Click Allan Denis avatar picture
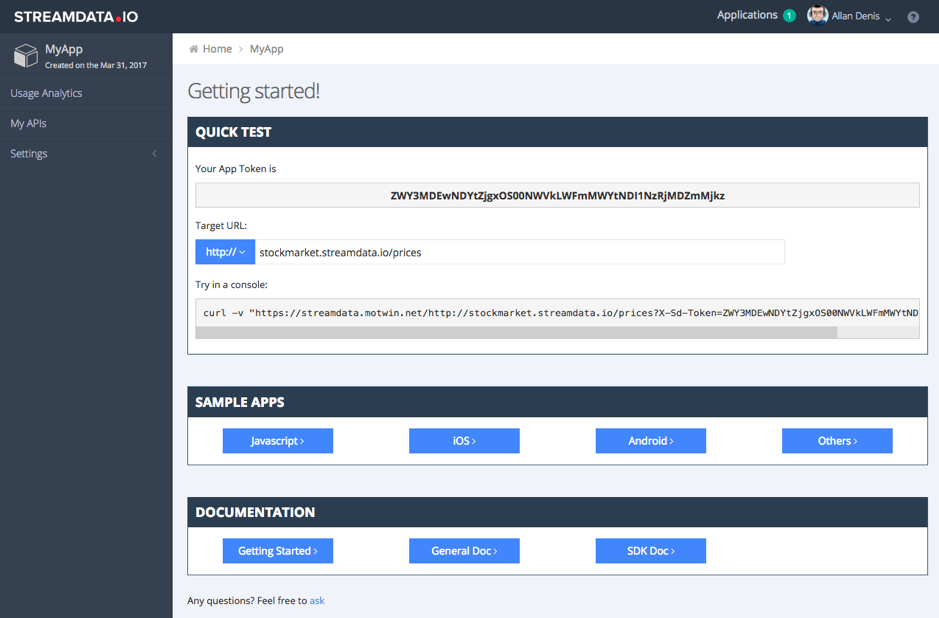The height and width of the screenshot is (618, 939). 817,16
